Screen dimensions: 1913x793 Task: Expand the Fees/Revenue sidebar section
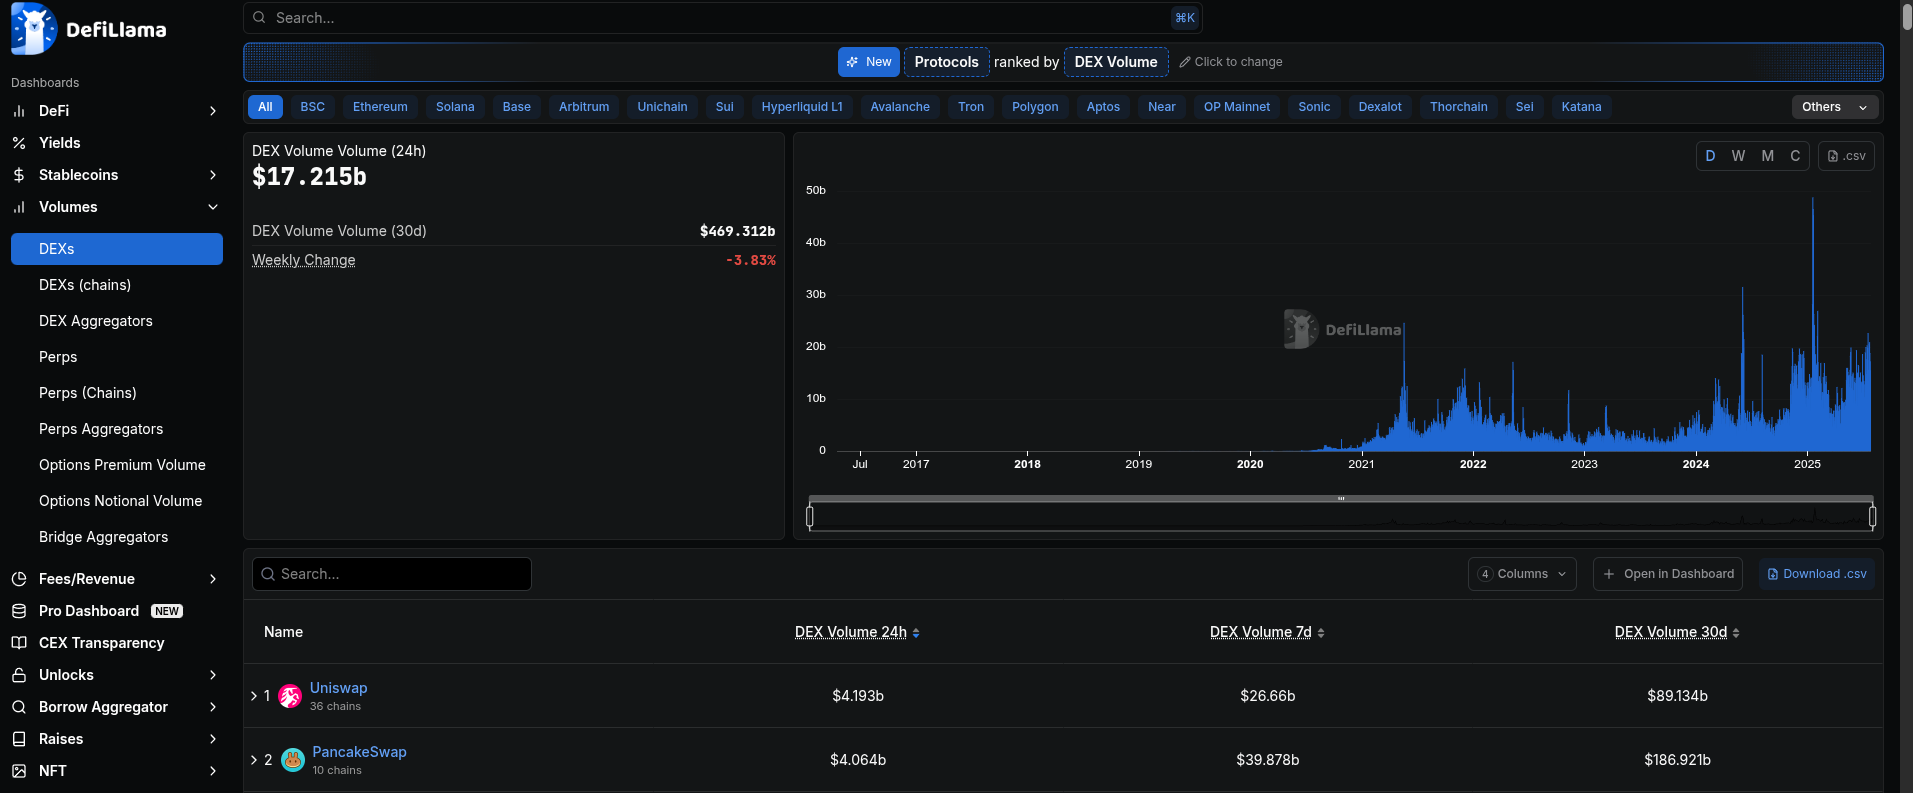[x=212, y=579]
